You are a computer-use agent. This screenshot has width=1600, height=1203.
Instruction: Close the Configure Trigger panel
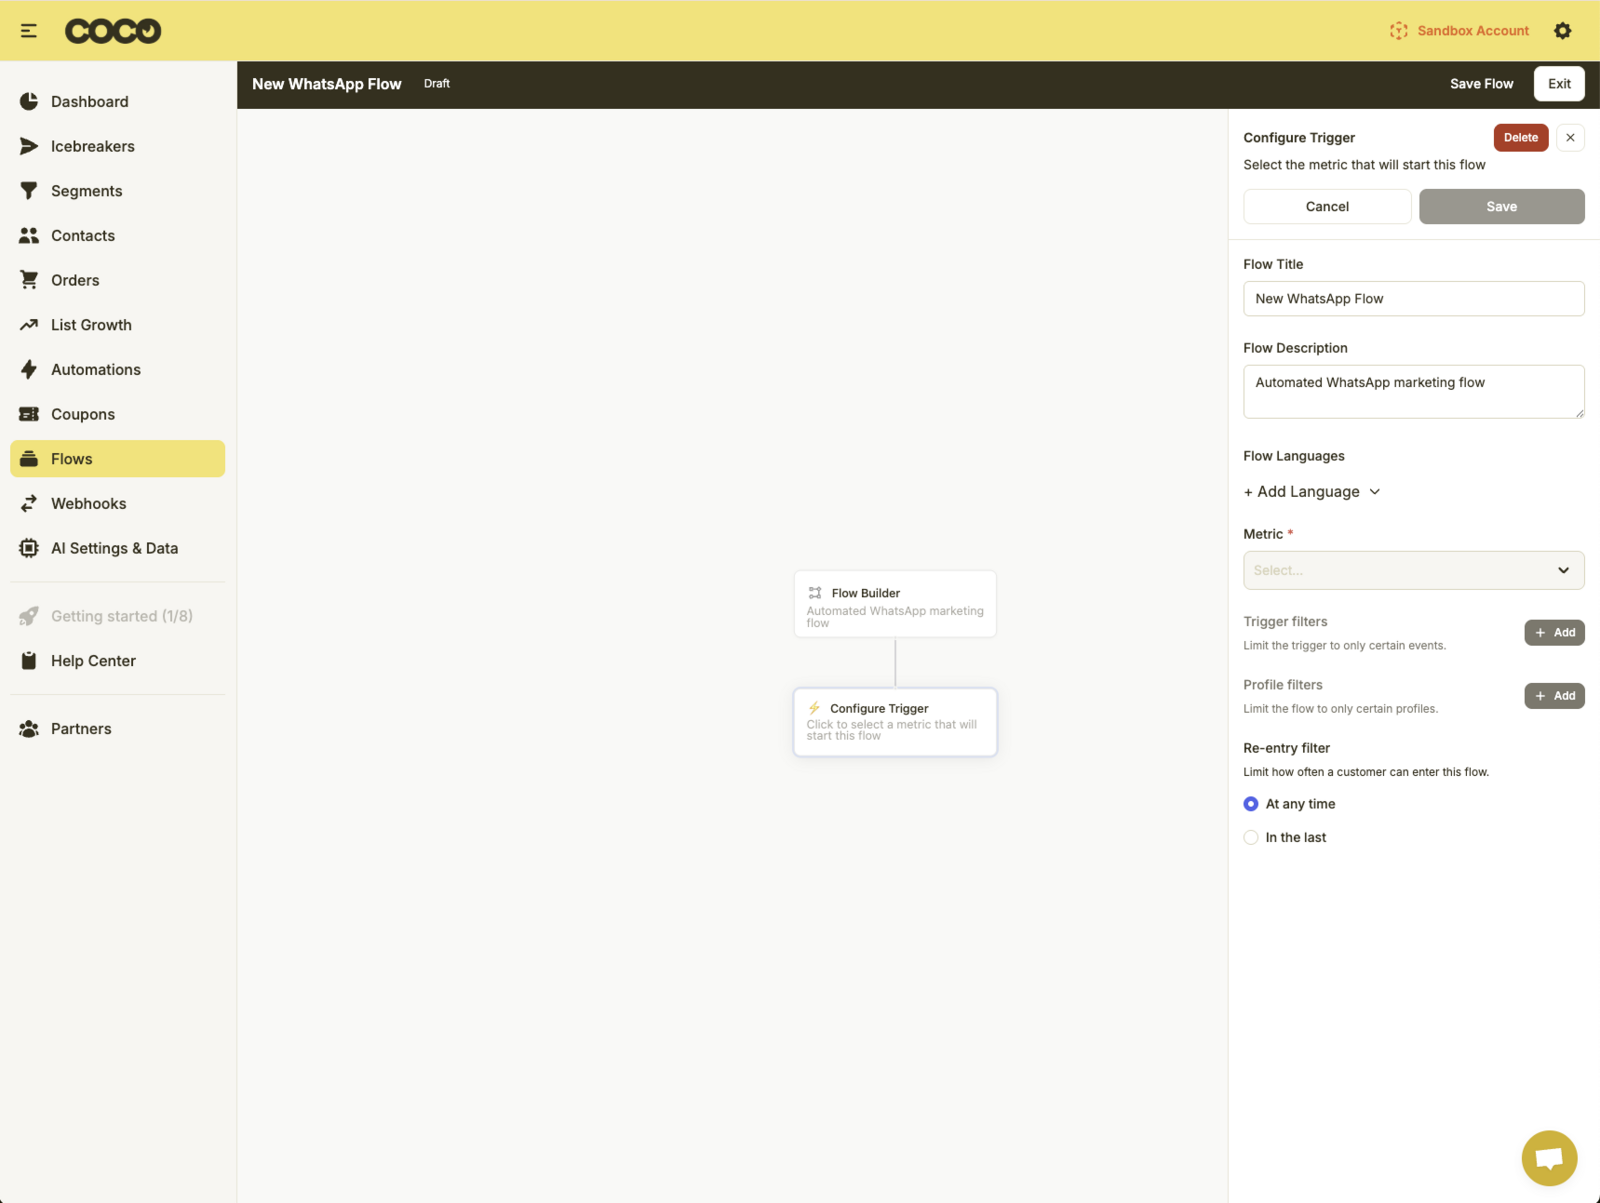tap(1570, 138)
